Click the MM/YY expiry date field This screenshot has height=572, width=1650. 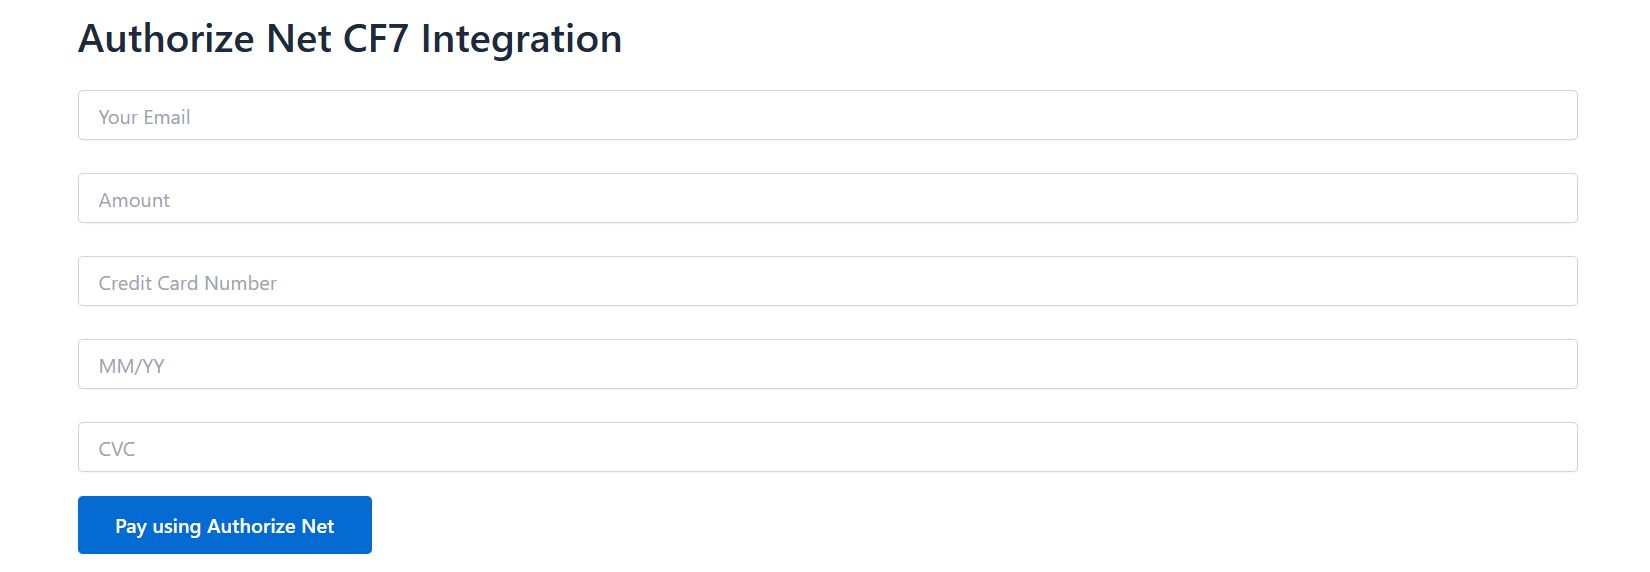tap(828, 364)
